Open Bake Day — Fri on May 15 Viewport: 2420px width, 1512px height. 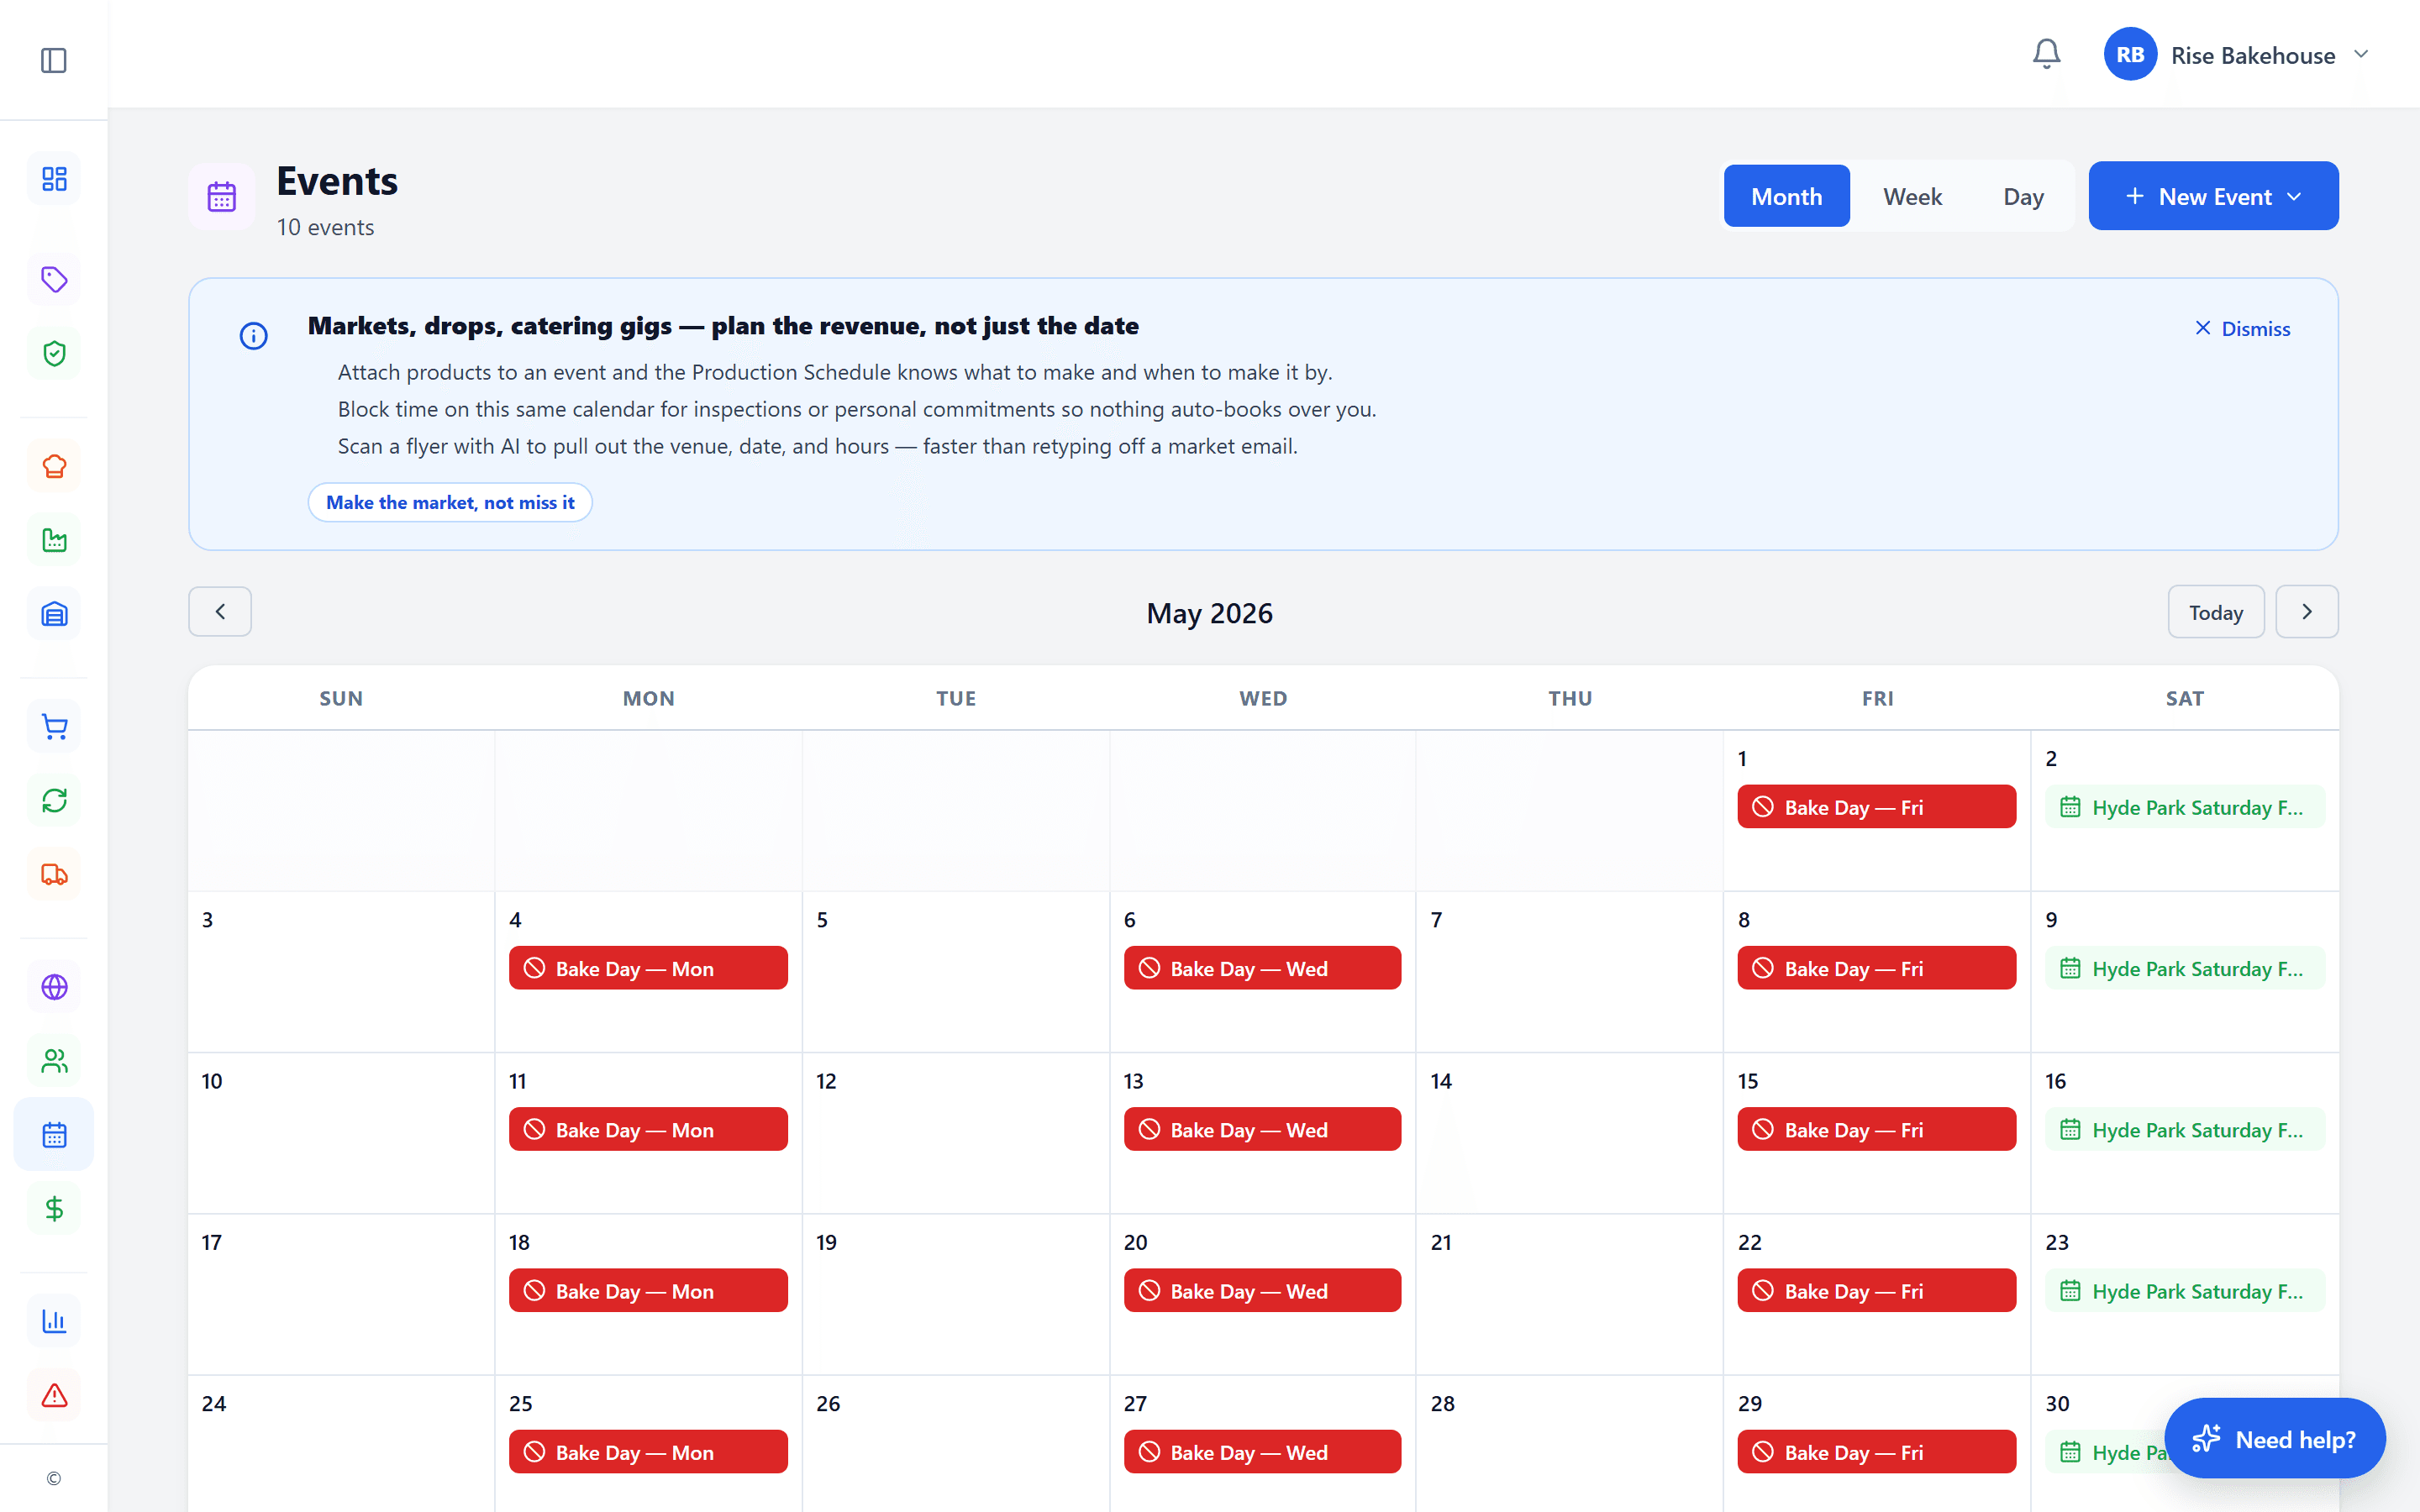[x=1876, y=1129]
